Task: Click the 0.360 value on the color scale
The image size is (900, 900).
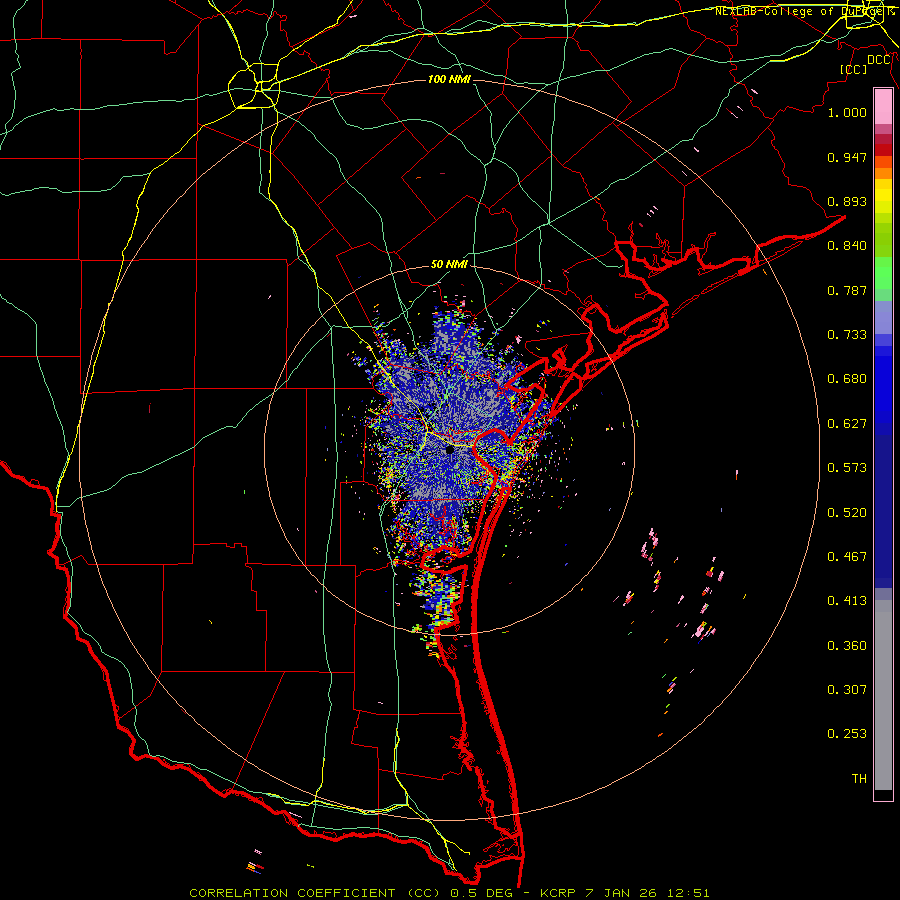Action: pos(847,646)
